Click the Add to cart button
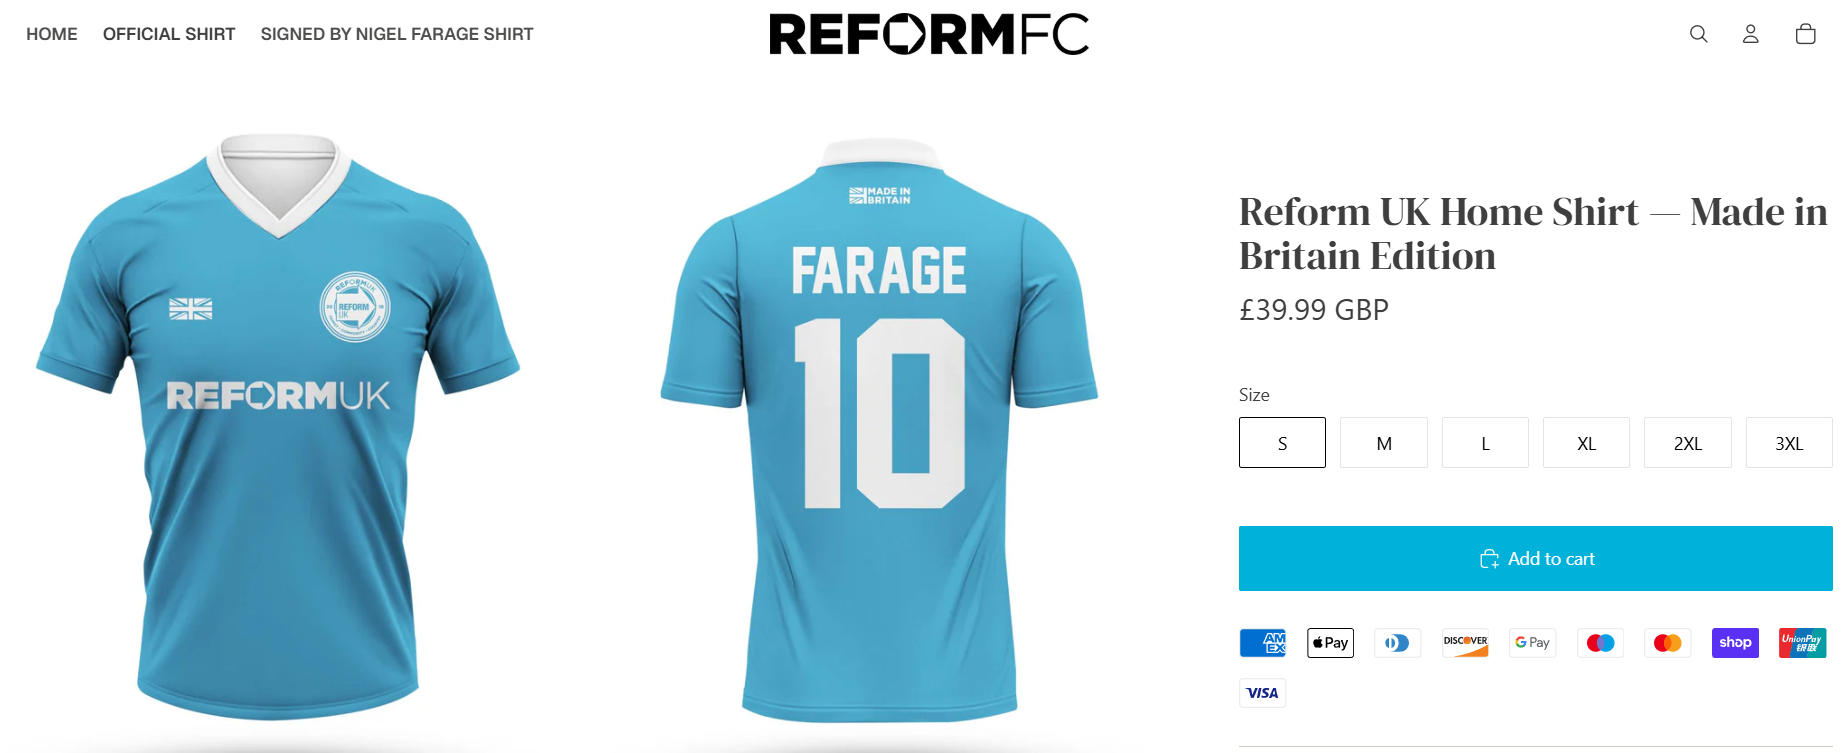This screenshot has height=753, width=1848. (x=1535, y=559)
